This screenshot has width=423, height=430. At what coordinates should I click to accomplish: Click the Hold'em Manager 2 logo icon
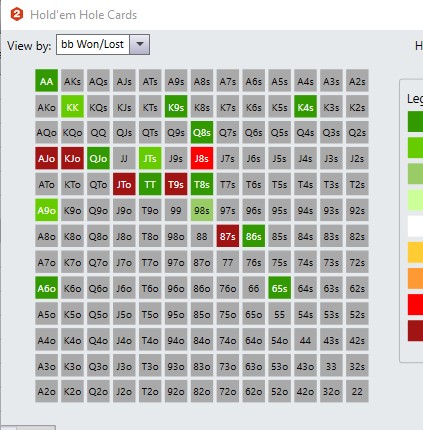pos(17,14)
